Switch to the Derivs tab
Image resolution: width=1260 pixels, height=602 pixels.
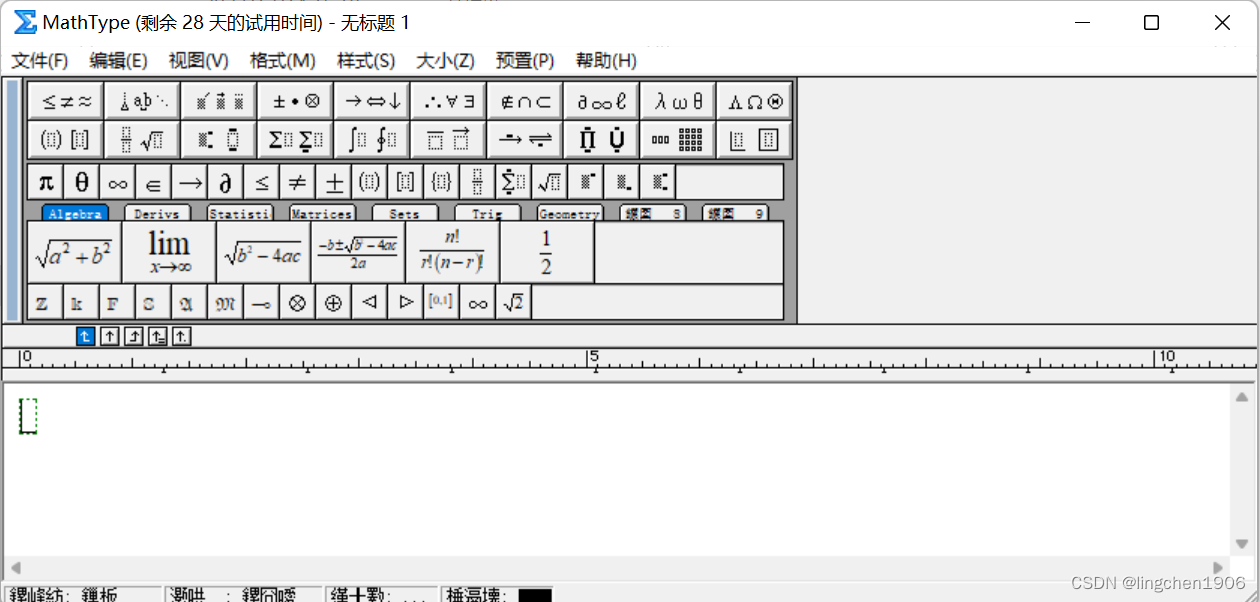tap(157, 213)
